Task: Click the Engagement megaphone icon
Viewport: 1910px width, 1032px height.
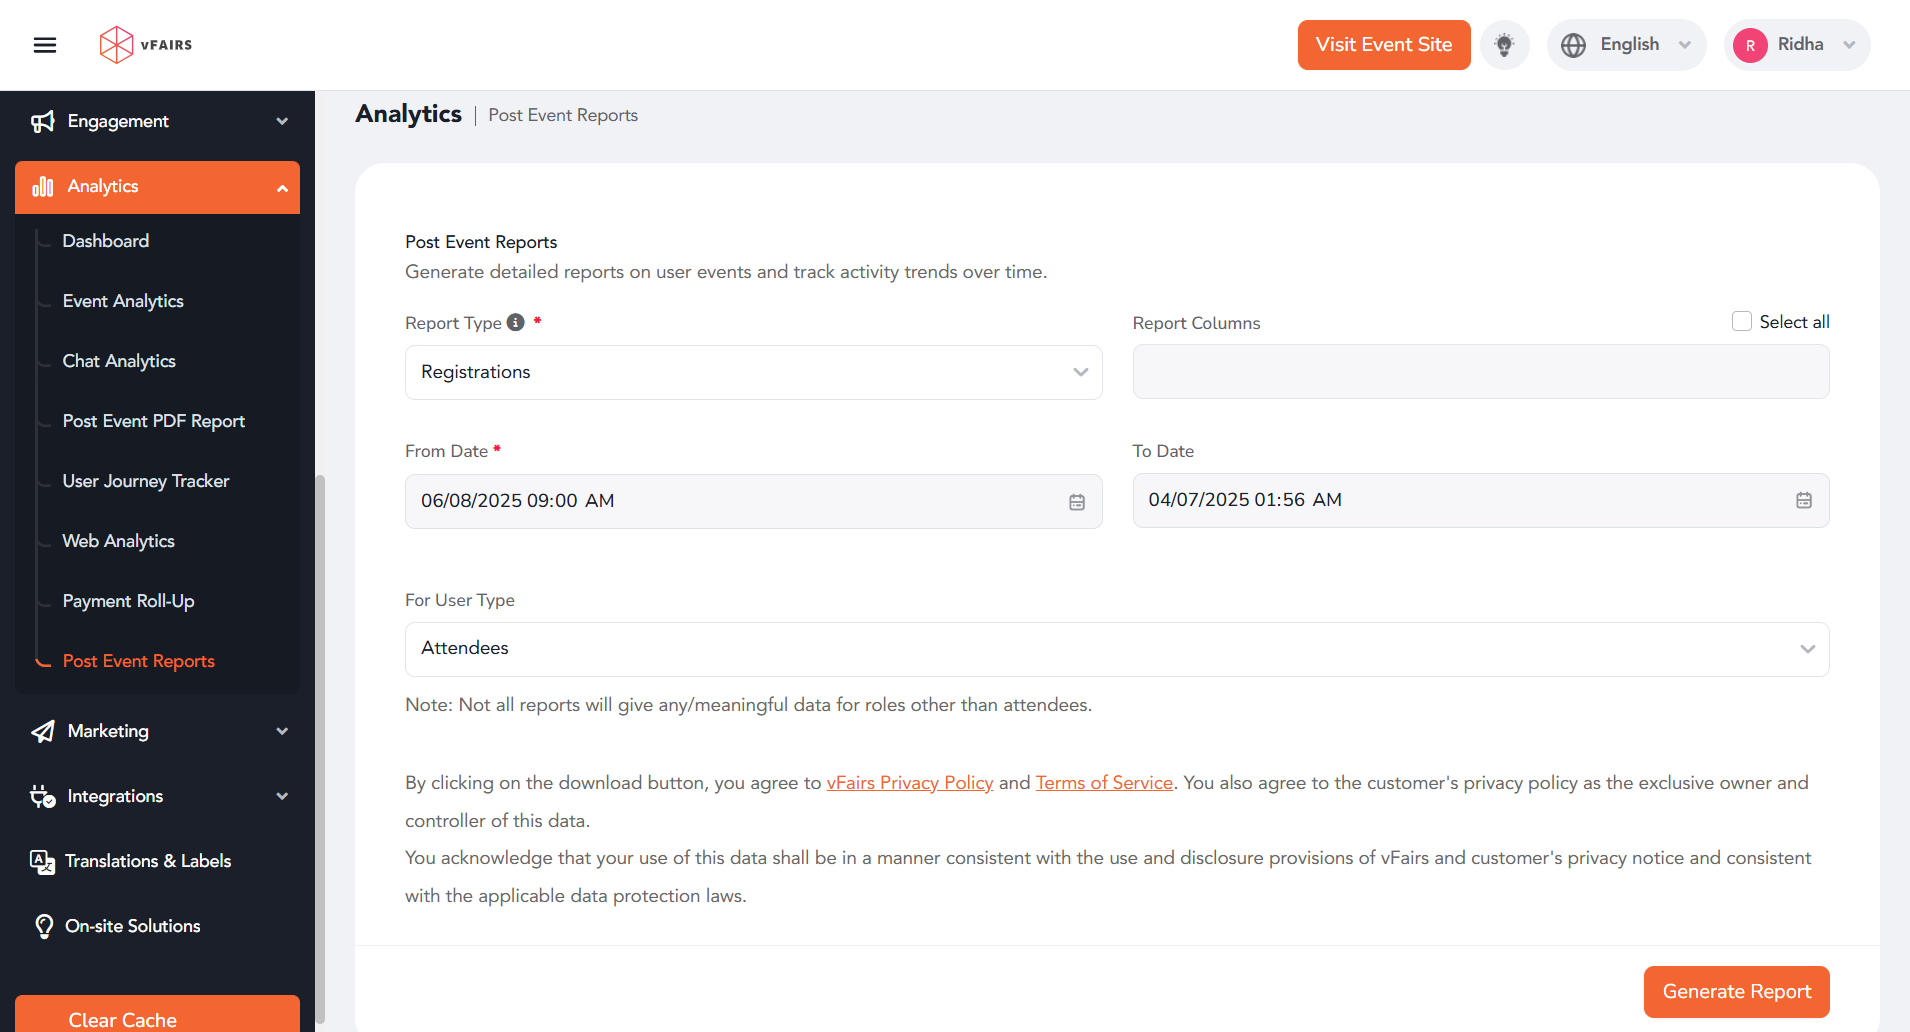Action: tap(42, 121)
